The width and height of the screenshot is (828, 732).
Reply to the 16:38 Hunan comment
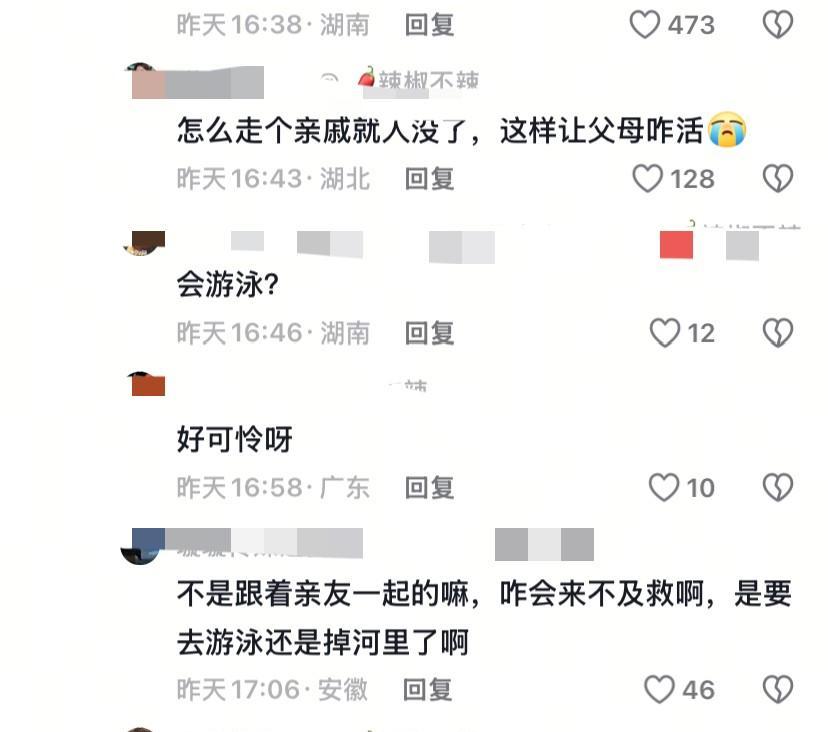click(x=429, y=25)
